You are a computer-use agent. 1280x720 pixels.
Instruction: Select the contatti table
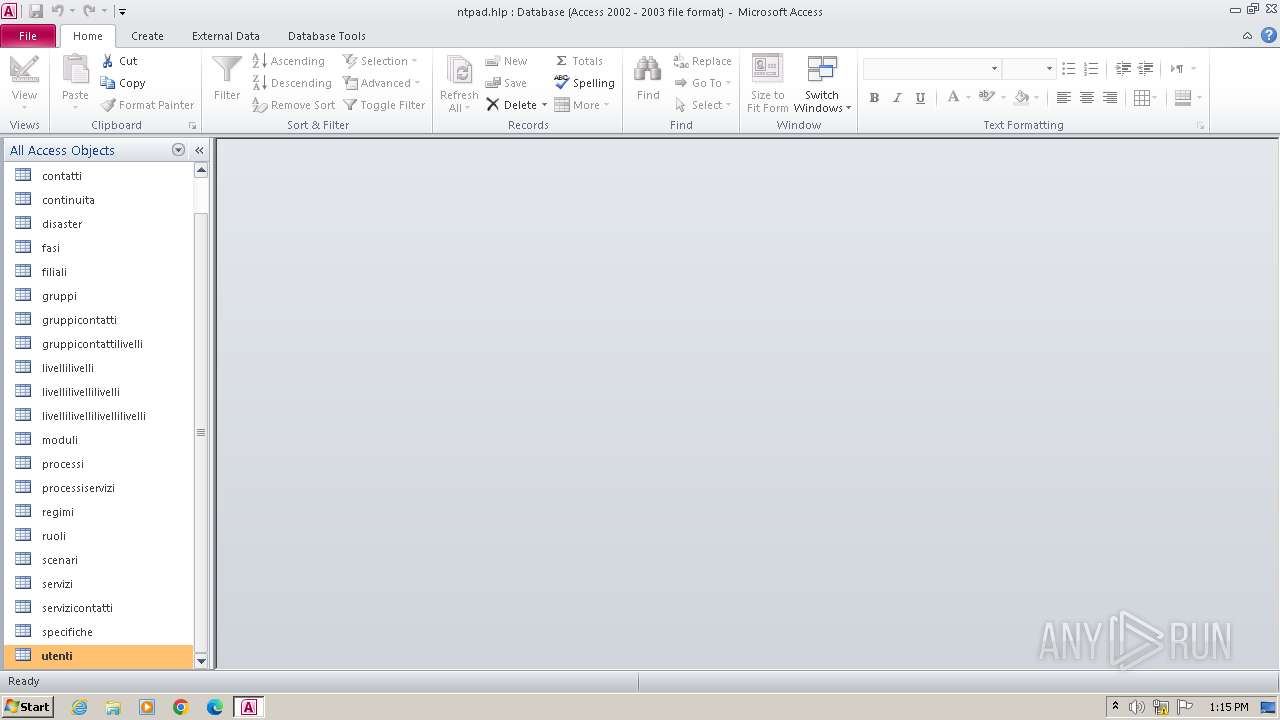(98, 176)
